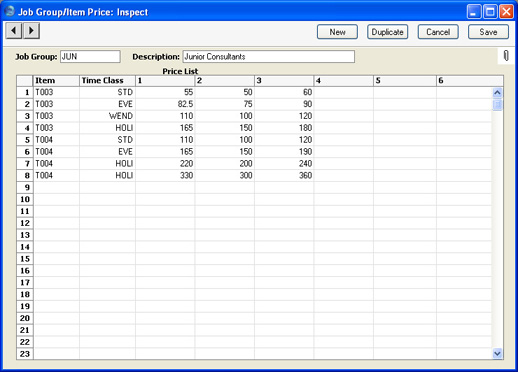Select the WEND time class cell
The width and height of the screenshot is (518, 372).
[107, 116]
